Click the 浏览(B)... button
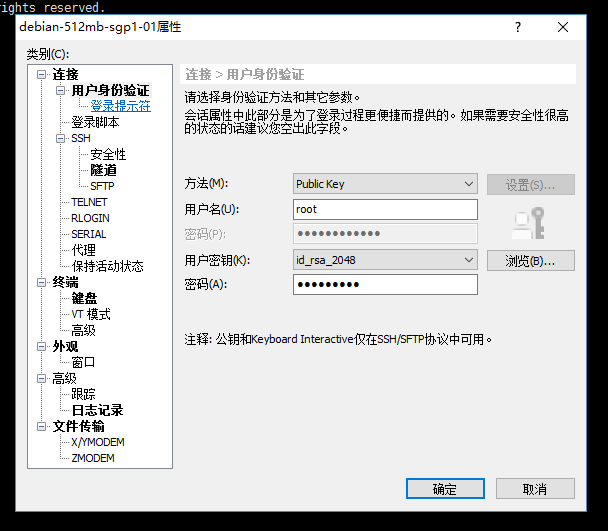608x531 pixels. pos(530,261)
